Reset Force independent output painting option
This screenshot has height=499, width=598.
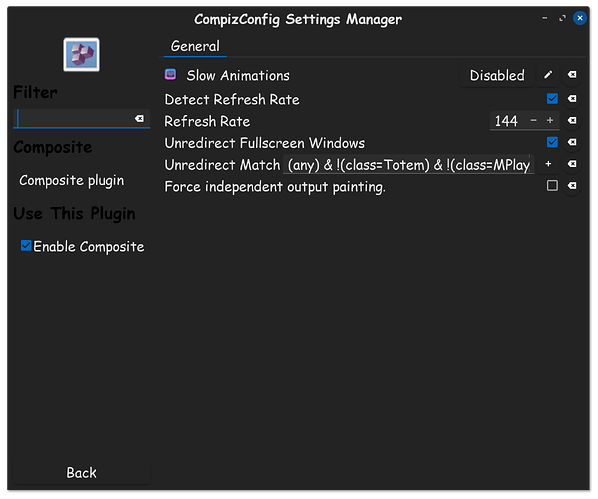point(572,186)
